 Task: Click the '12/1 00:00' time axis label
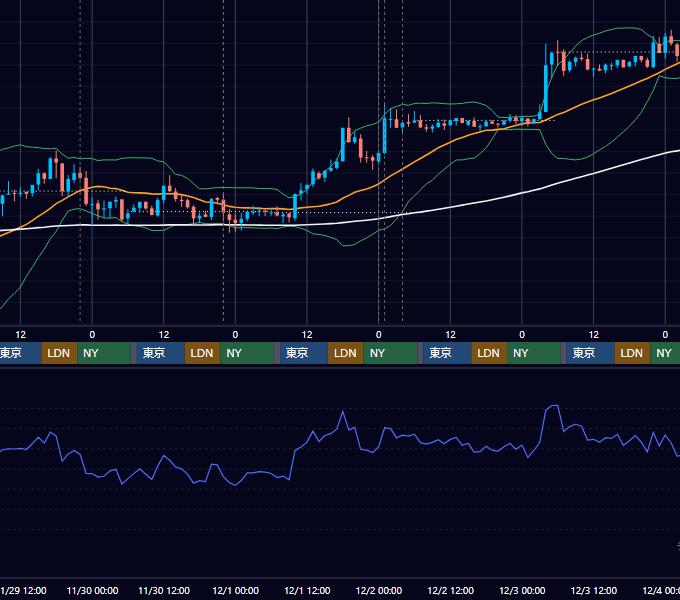(x=235, y=590)
